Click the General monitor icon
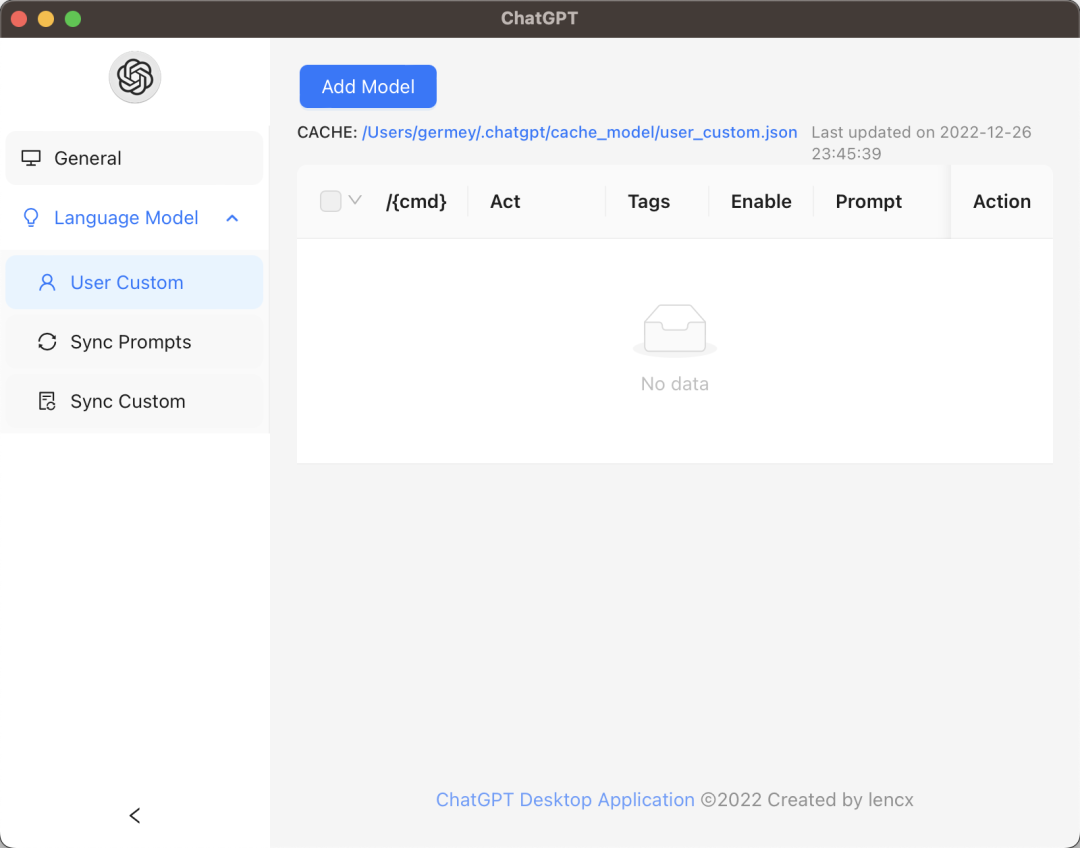Viewport: 1080px width, 848px height. [x=31, y=158]
